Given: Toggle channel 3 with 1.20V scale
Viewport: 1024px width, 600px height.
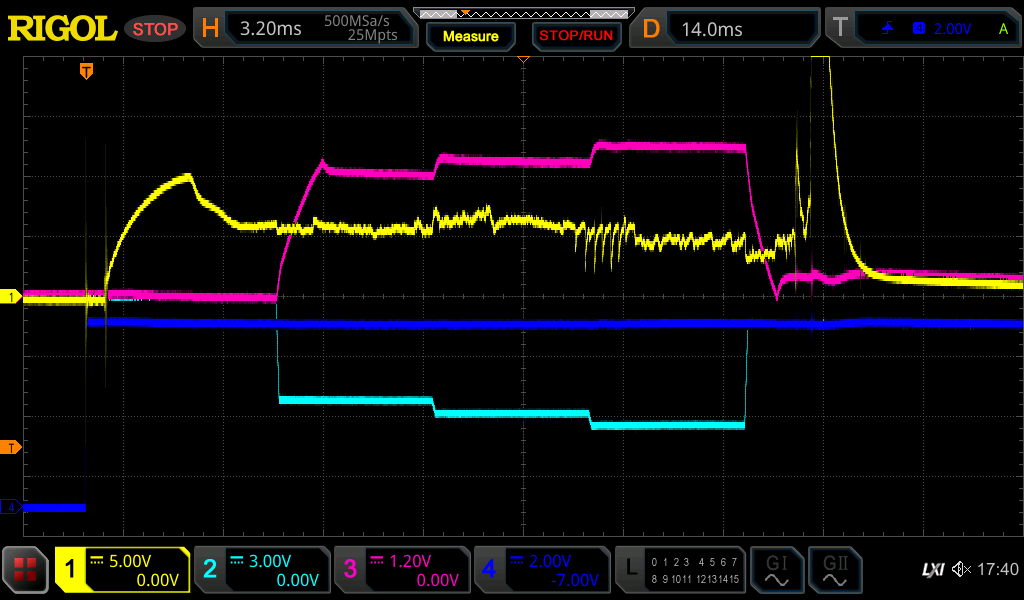Looking at the screenshot, I should pyautogui.click(x=401, y=570).
